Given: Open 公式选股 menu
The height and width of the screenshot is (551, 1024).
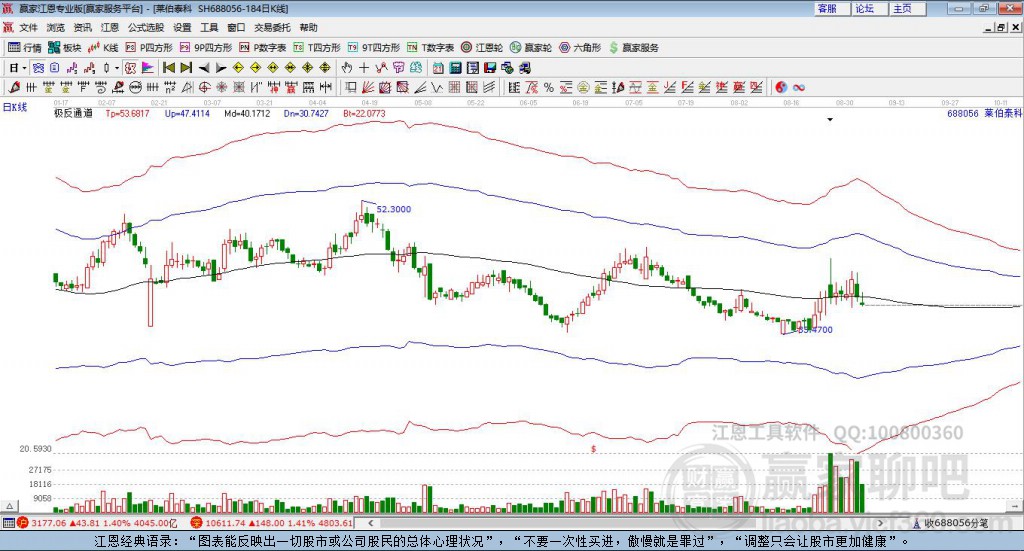Looking at the screenshot, I should tap(146, 27).
